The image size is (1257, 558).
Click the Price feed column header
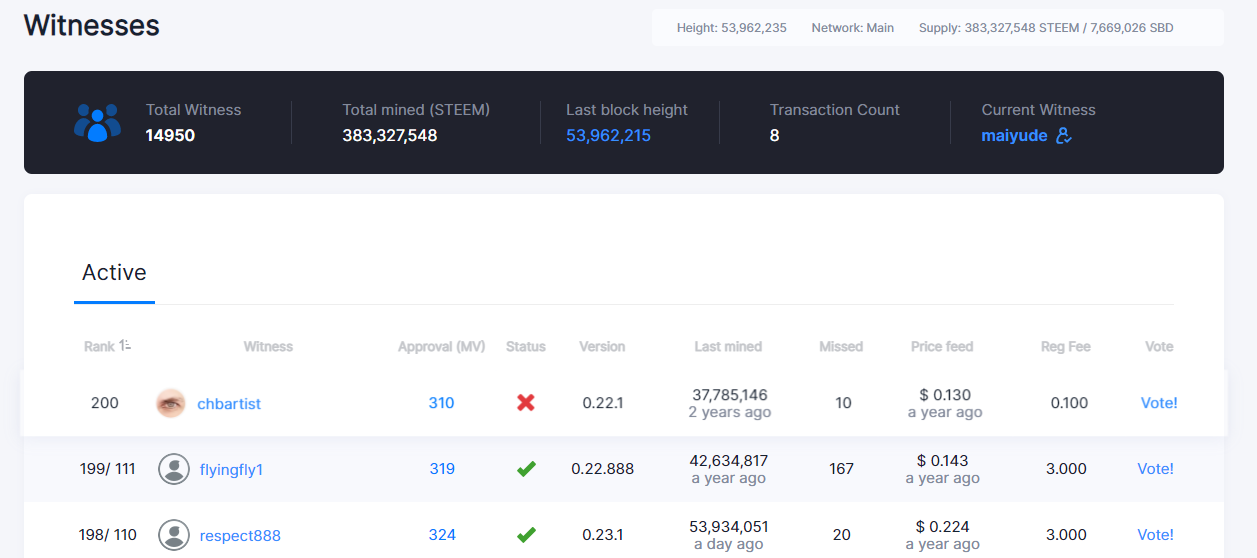tap(942, 346)
